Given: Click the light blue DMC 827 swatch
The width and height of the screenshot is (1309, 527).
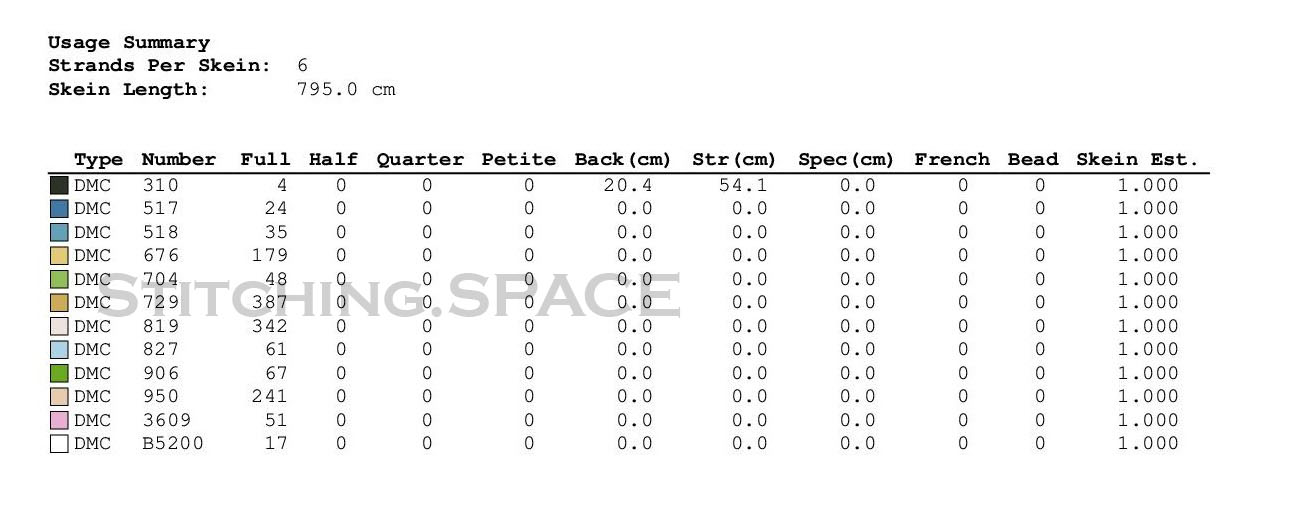Looking at the screenshot, I should [x=59, y=350].
